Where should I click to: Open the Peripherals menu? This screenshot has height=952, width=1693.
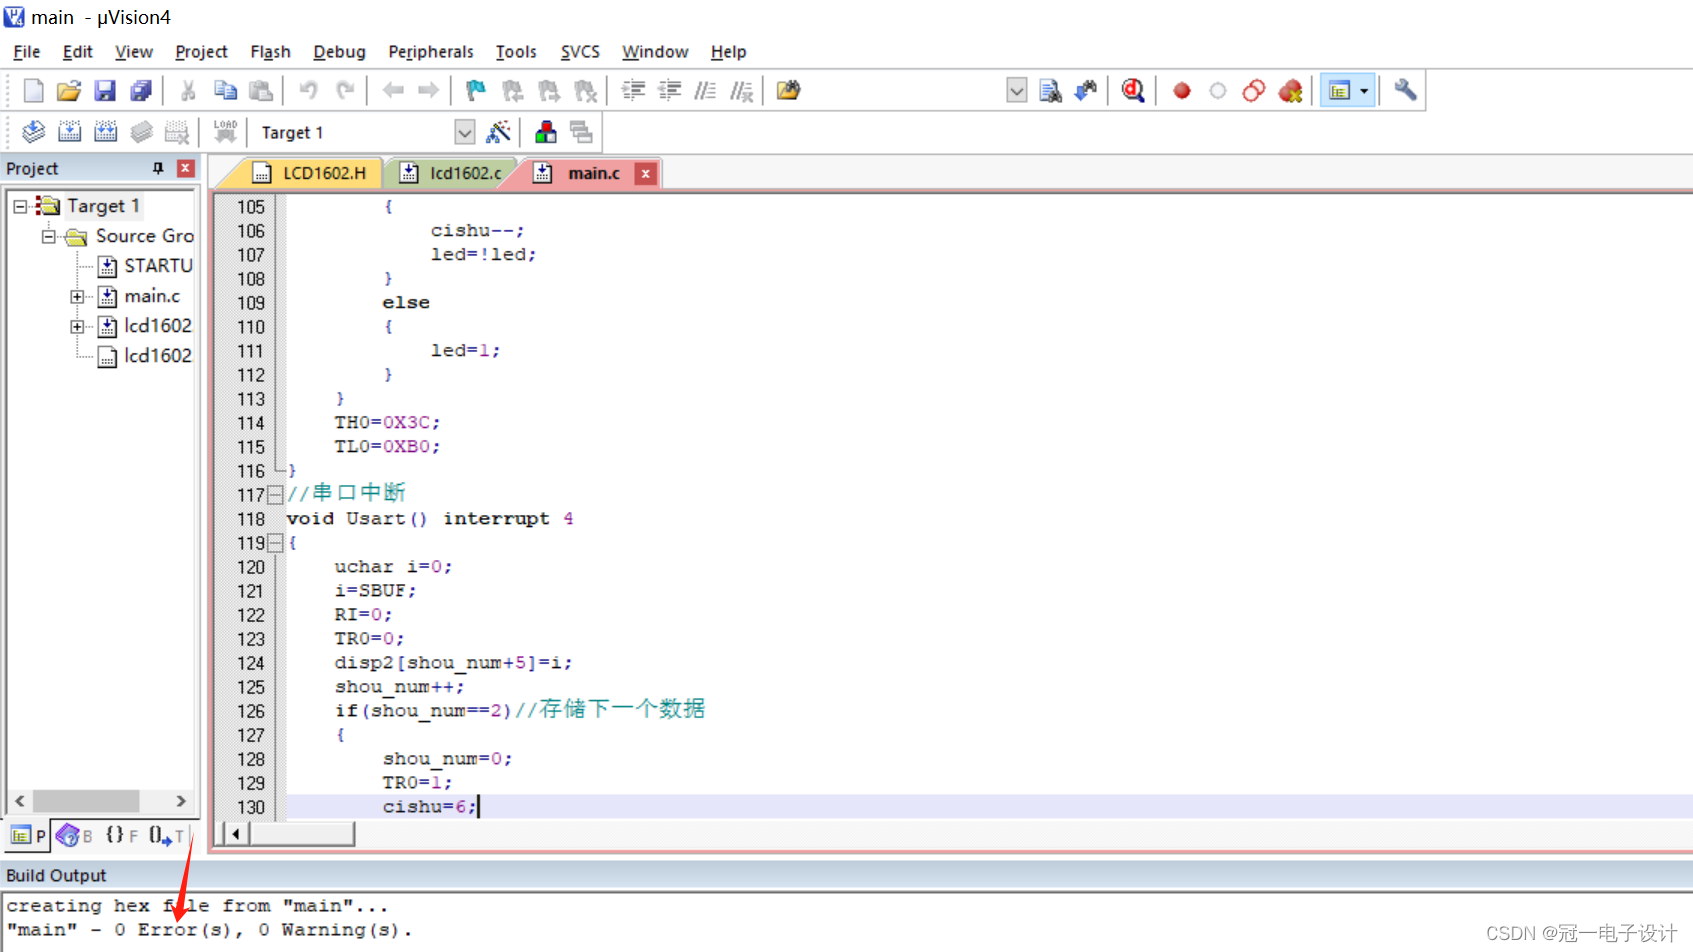coord(430,52)
